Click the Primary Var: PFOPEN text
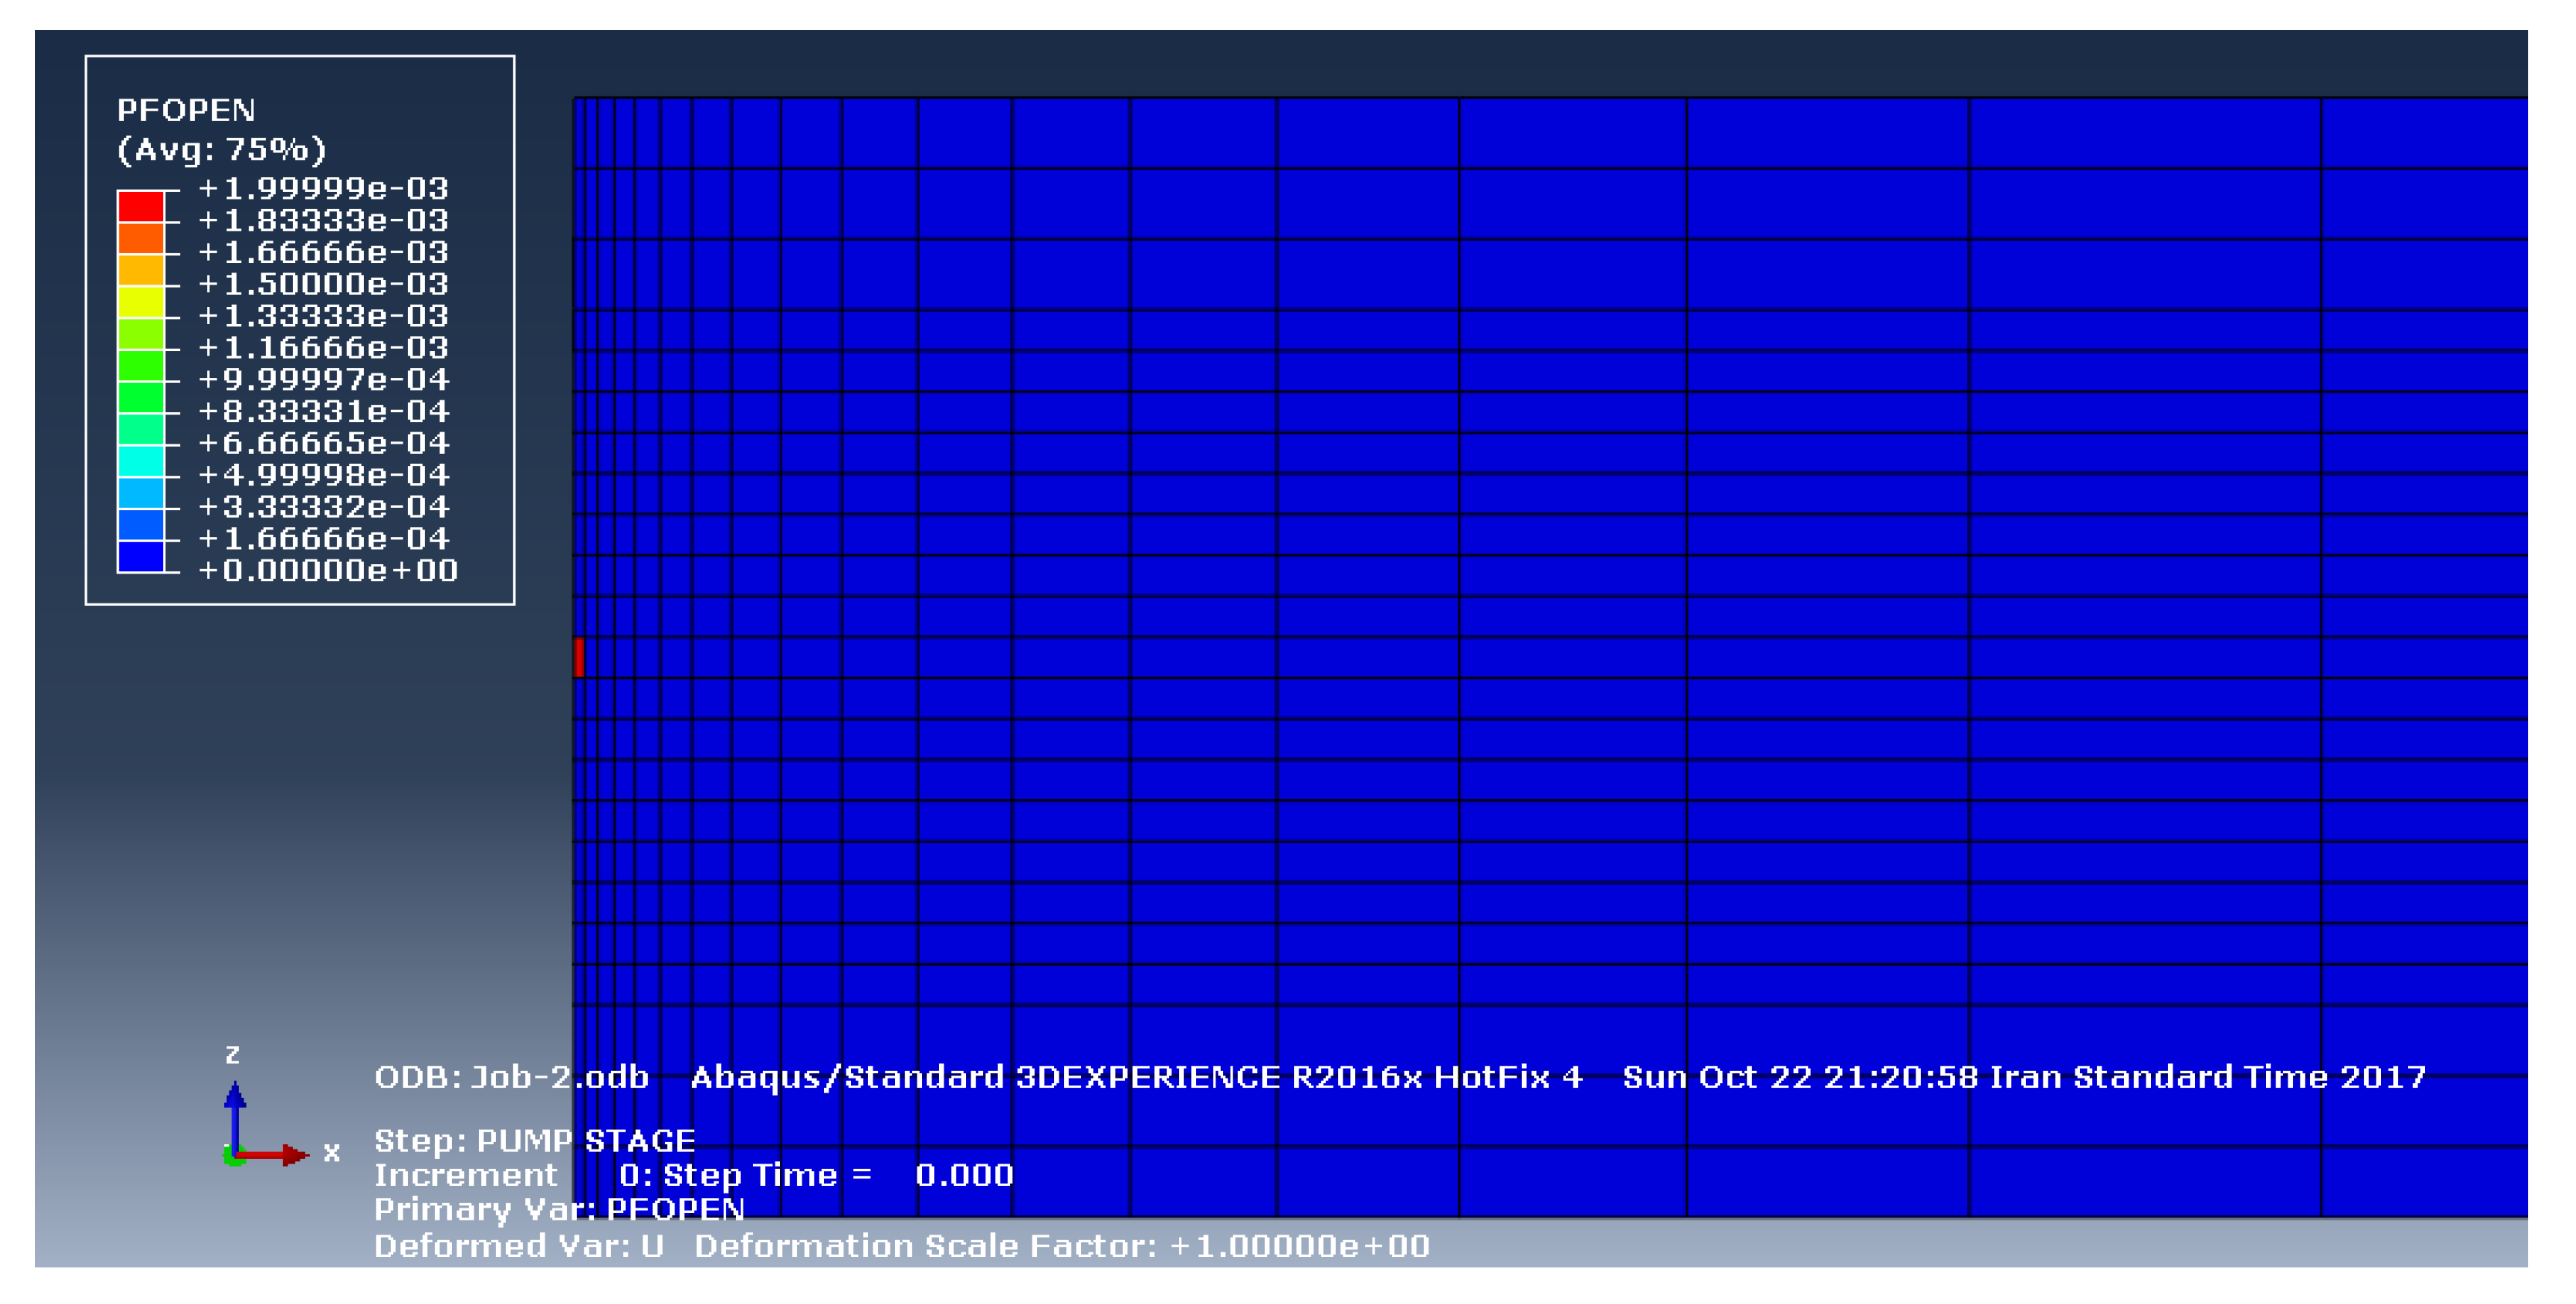The height and width of the screenshot is (1304, 2576). click(559, 1209)
